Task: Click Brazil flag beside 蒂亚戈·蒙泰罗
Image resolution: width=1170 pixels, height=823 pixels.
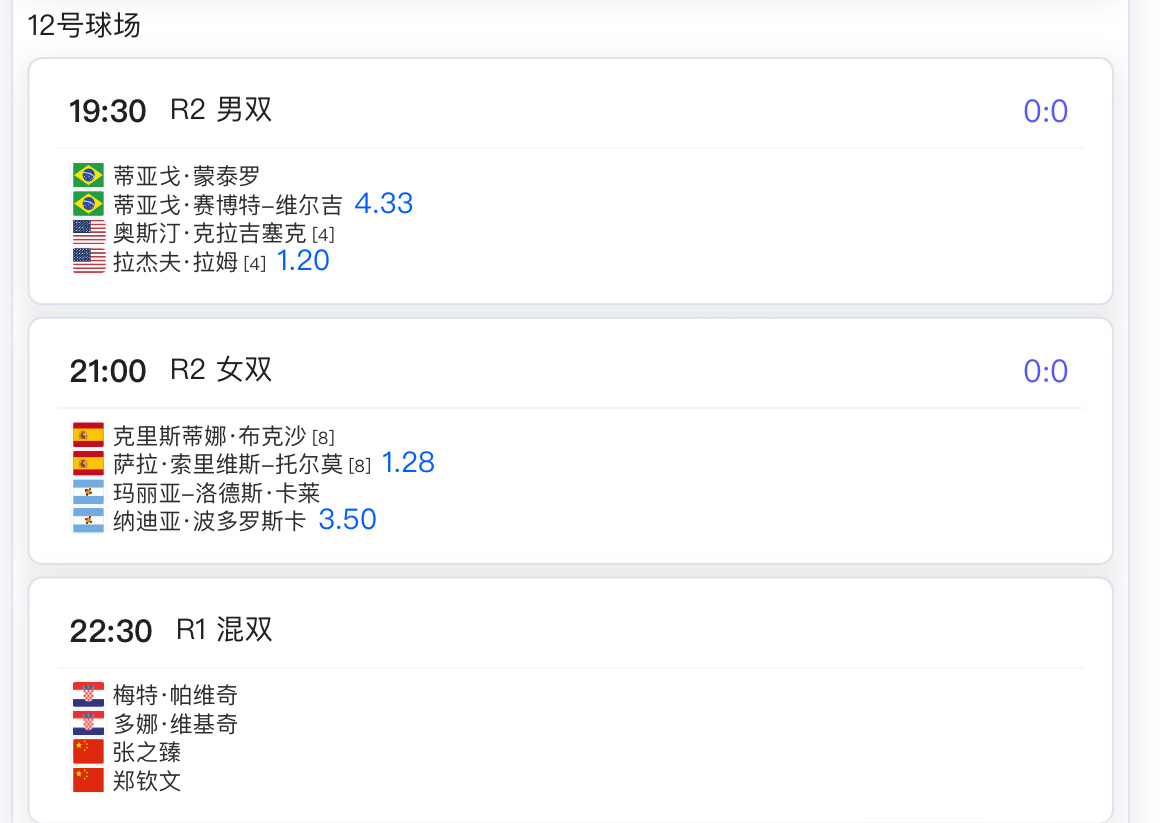Action: (88, 175)
